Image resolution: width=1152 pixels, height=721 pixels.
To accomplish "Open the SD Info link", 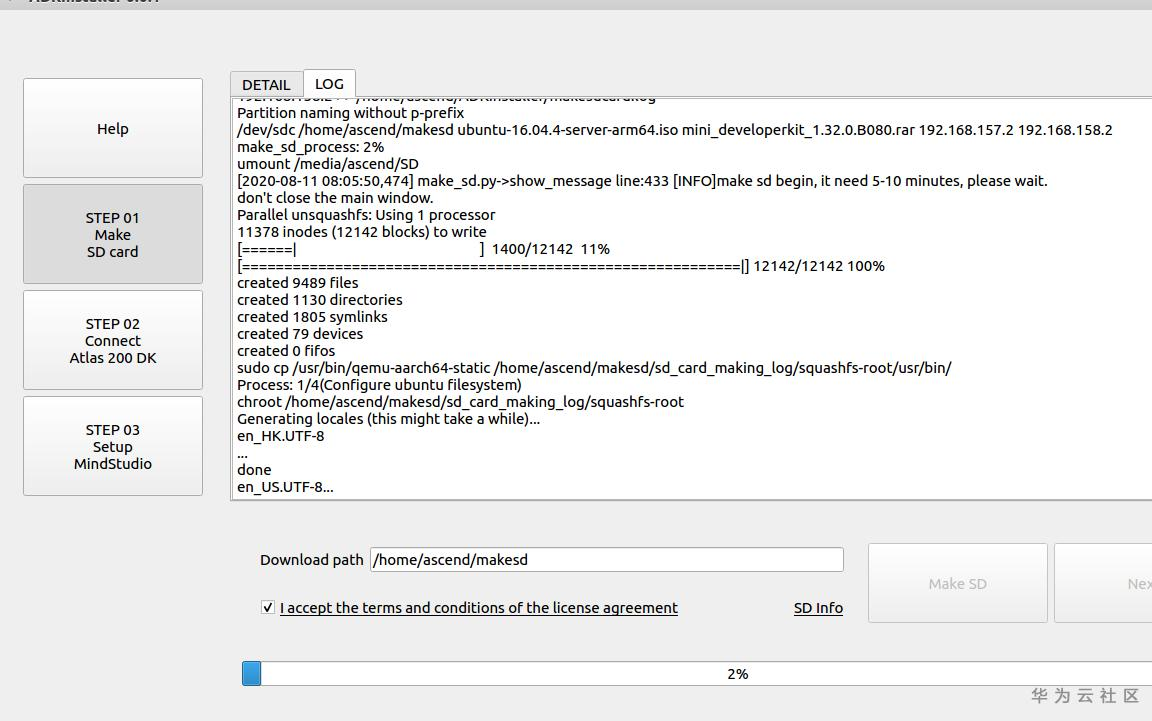I will [x=818, y=608].
